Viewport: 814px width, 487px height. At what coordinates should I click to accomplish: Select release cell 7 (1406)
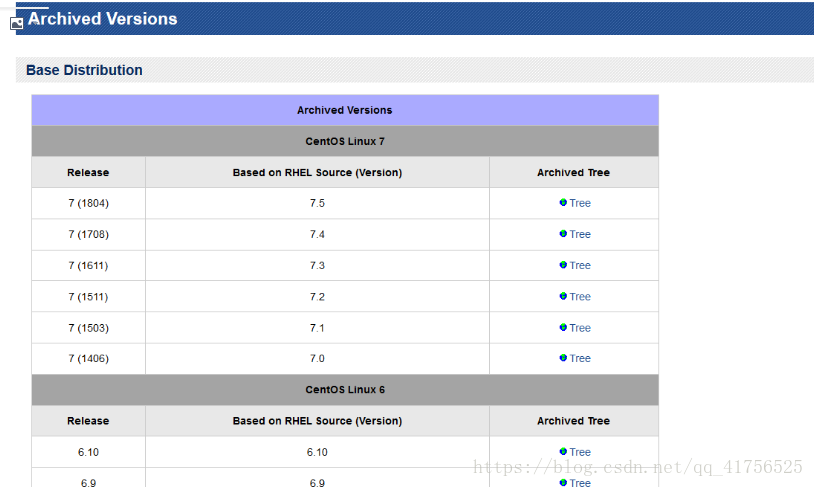tap(88, 358)
